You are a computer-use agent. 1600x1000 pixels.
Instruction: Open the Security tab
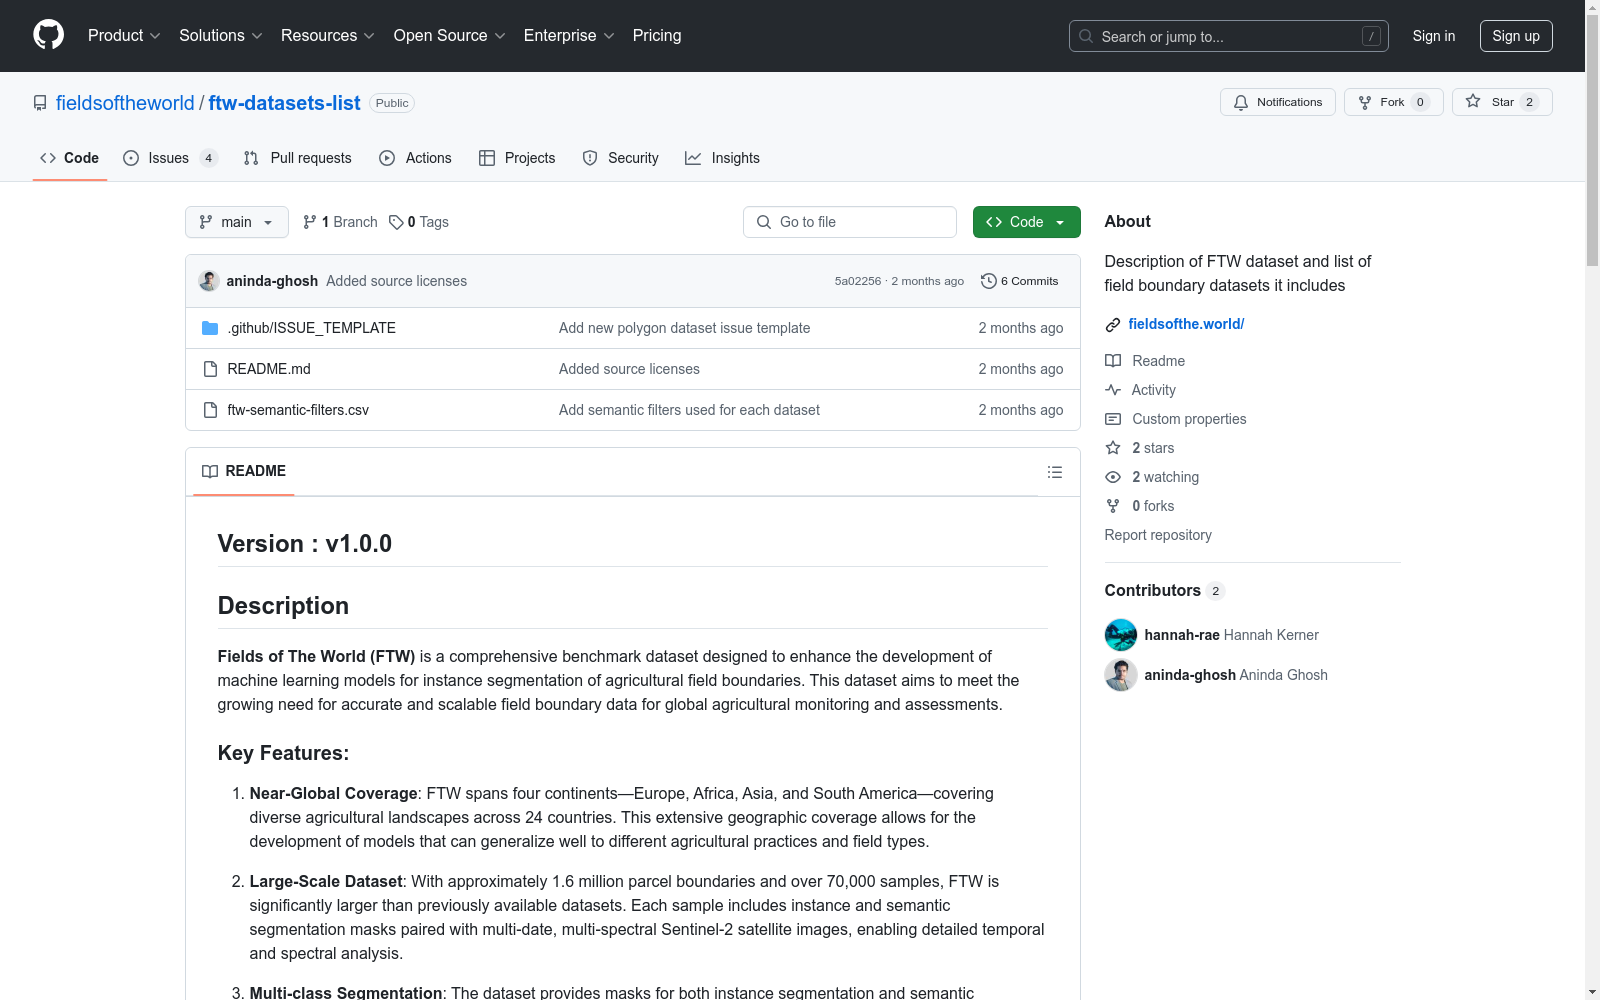click(x=620, y=158)
